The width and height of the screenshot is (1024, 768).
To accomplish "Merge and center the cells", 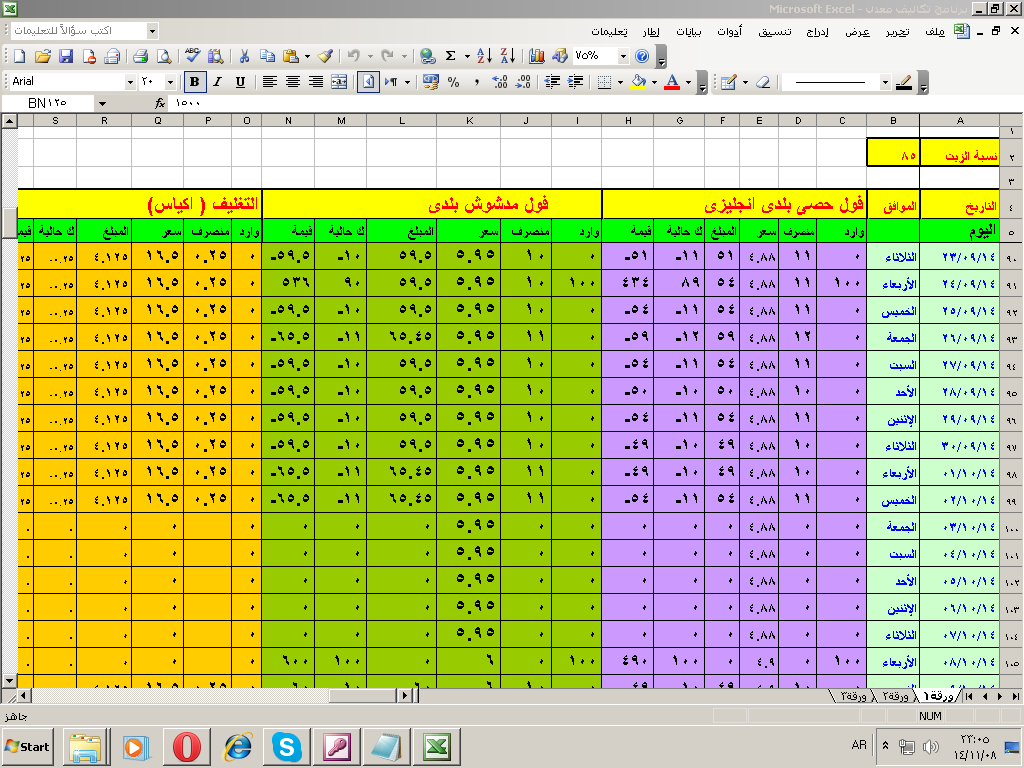I will (339, 82).
